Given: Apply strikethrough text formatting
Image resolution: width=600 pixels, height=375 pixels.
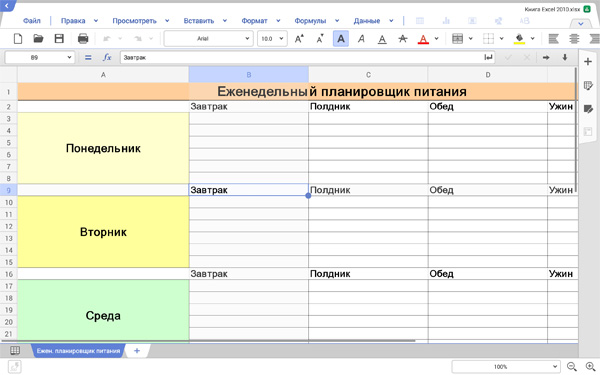Looking at the screenshot, I should click(x=403, y=39).
